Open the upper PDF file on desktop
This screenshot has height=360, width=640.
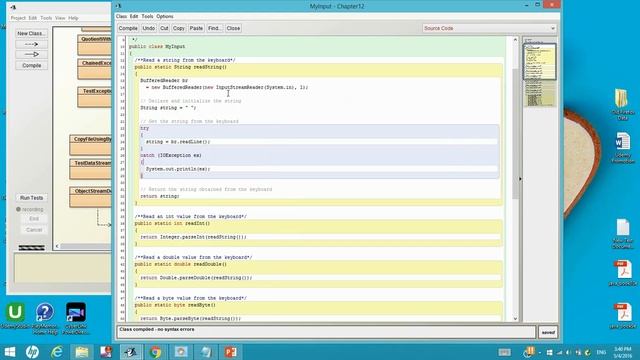(622, 273)
